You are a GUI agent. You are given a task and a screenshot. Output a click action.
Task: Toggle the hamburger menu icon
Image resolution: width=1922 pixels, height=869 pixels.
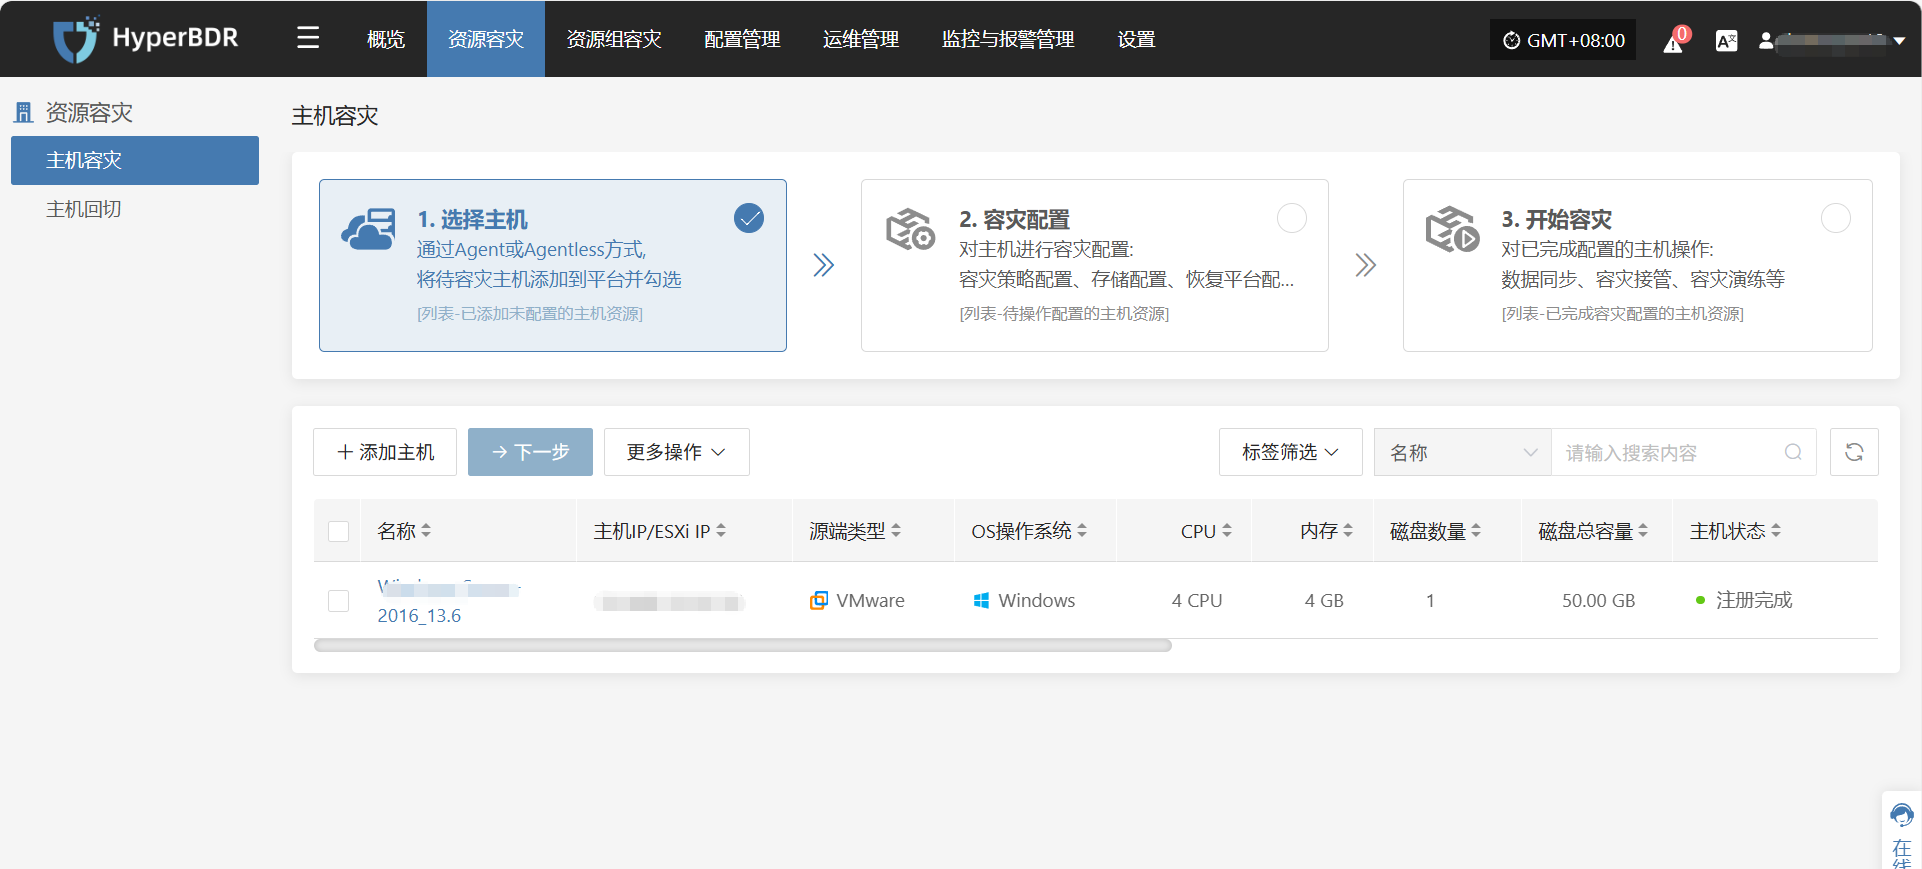(308, 38)
